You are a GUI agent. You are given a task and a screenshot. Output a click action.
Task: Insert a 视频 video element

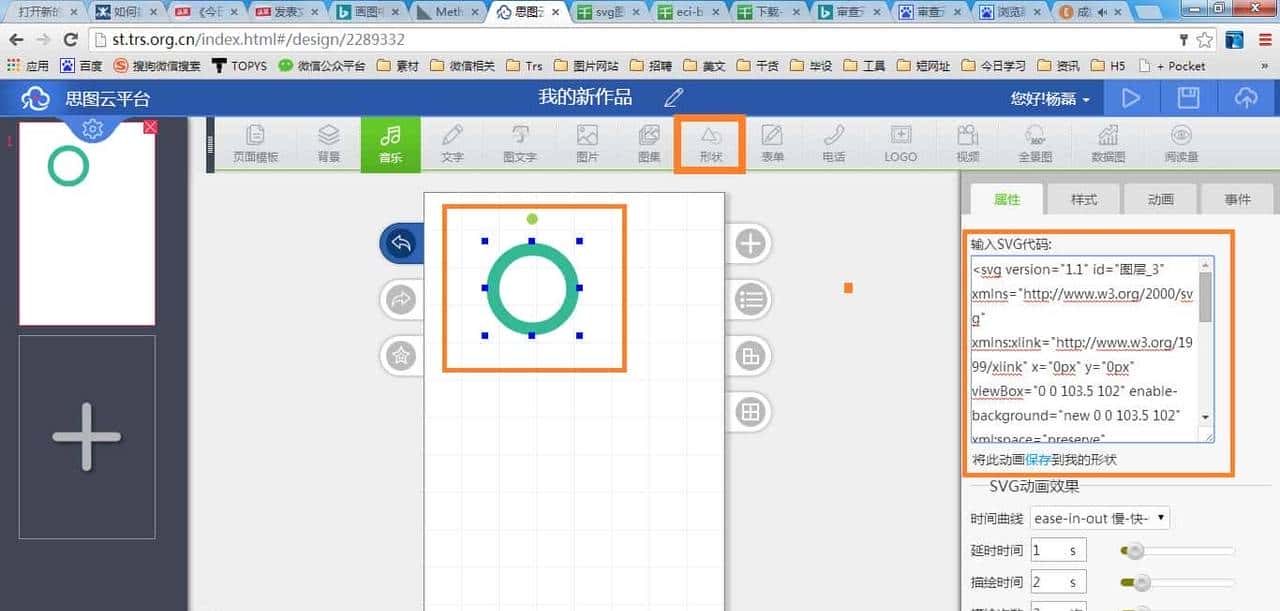click(x=967, y=144)
